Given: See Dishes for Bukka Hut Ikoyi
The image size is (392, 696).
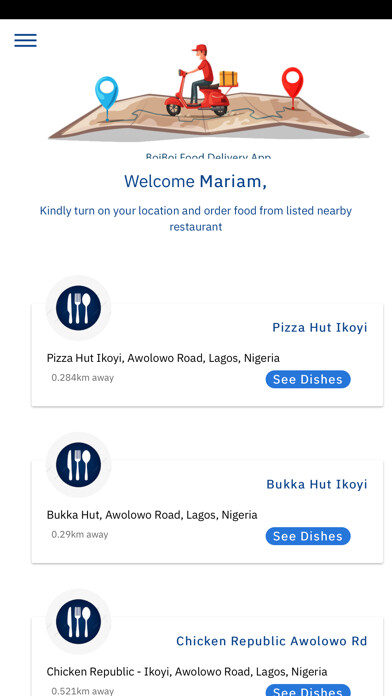Looking at the screenshot, I should [308, 536].
